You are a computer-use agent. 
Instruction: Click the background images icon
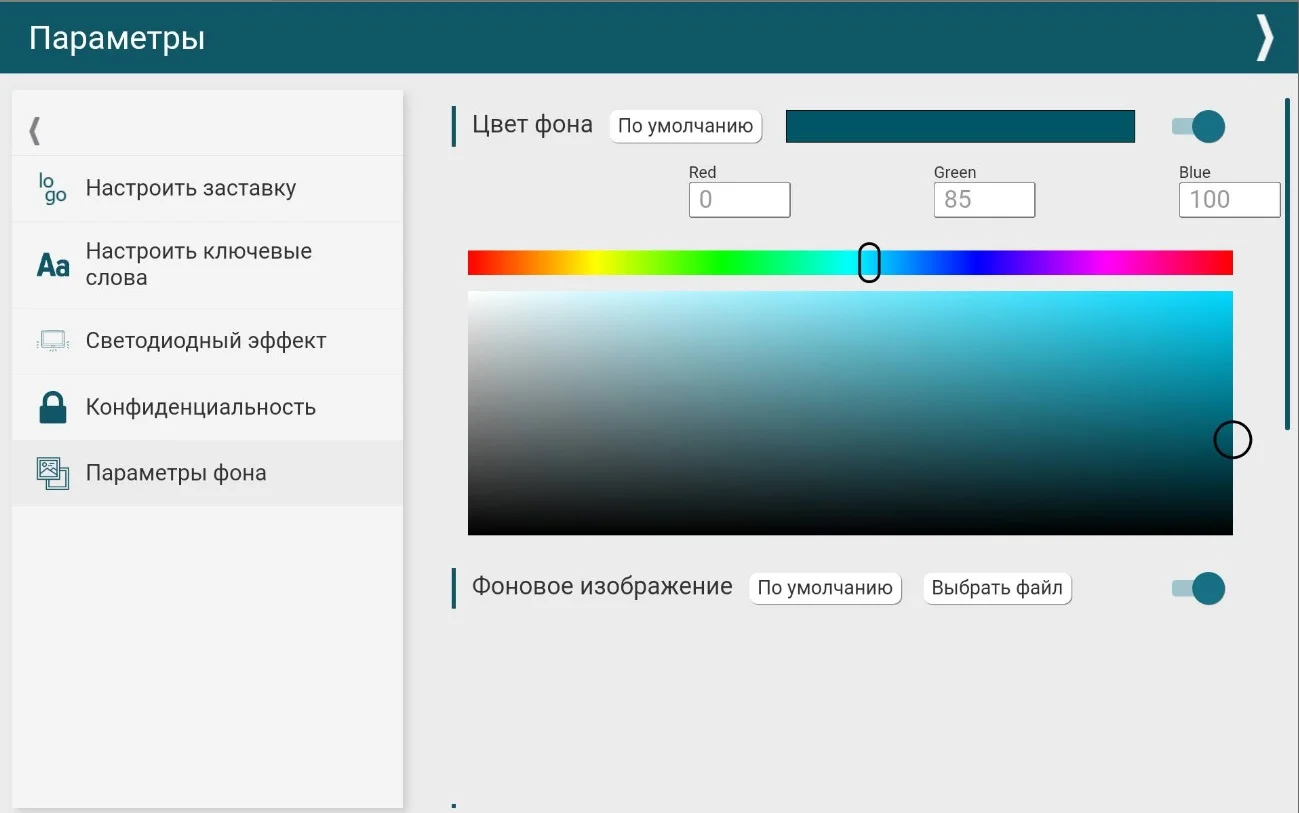pos(52,472)
